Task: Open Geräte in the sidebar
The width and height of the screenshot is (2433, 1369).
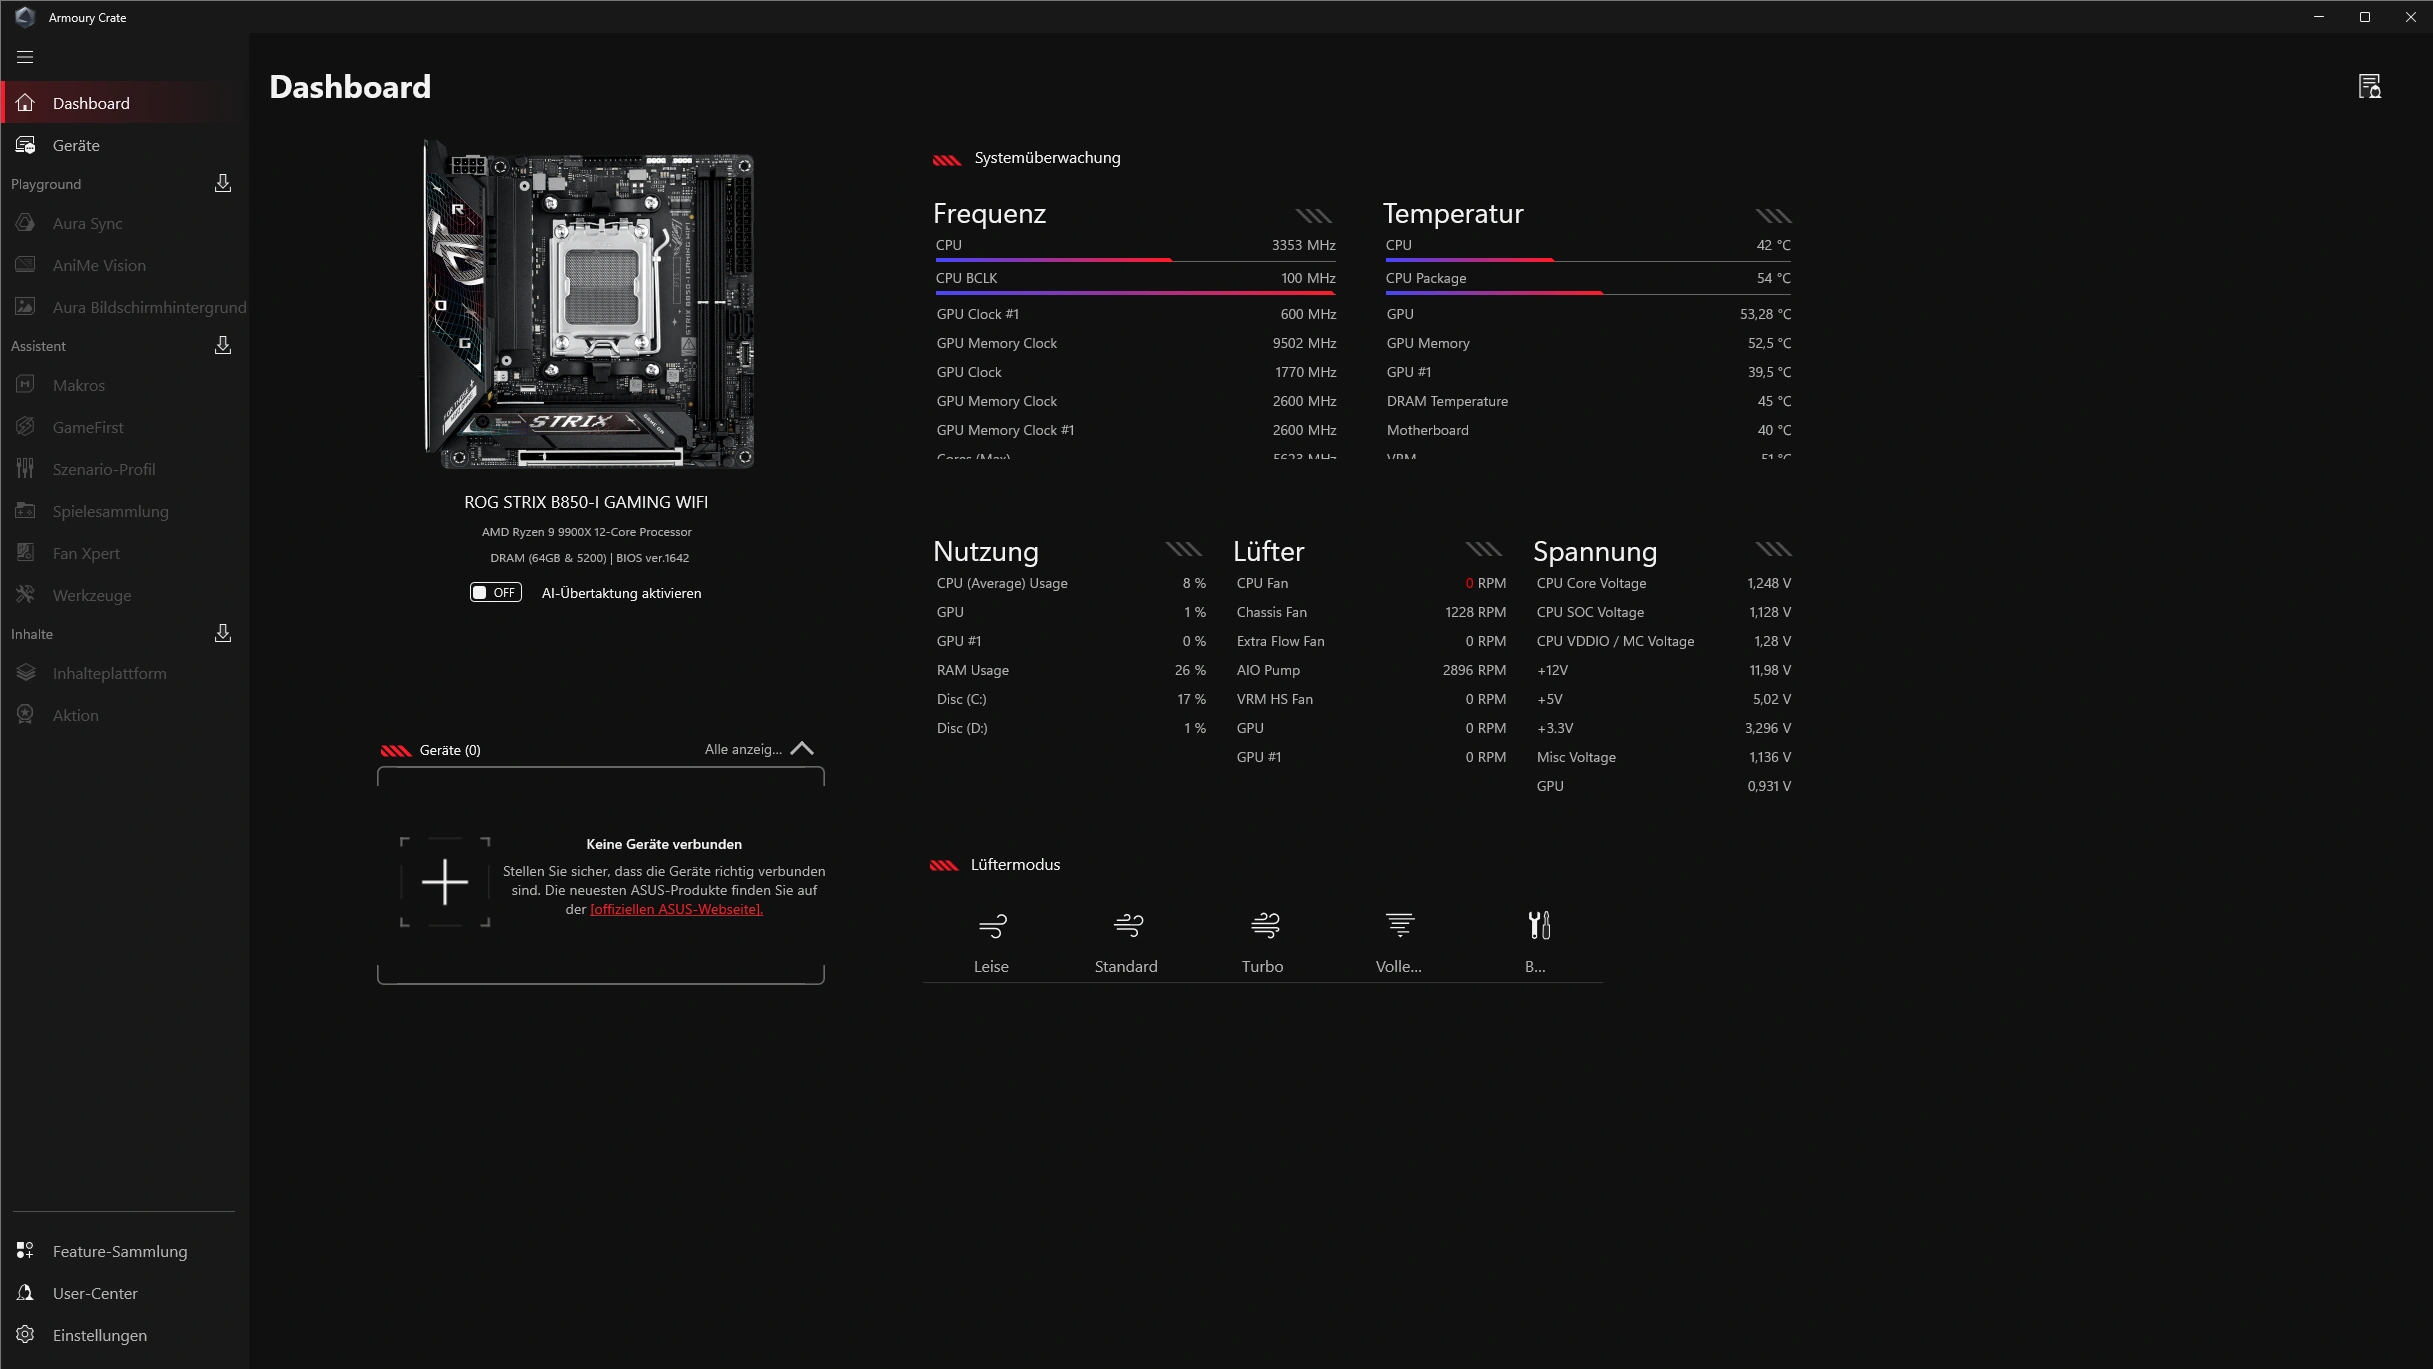Action: (x=76, y=145)
